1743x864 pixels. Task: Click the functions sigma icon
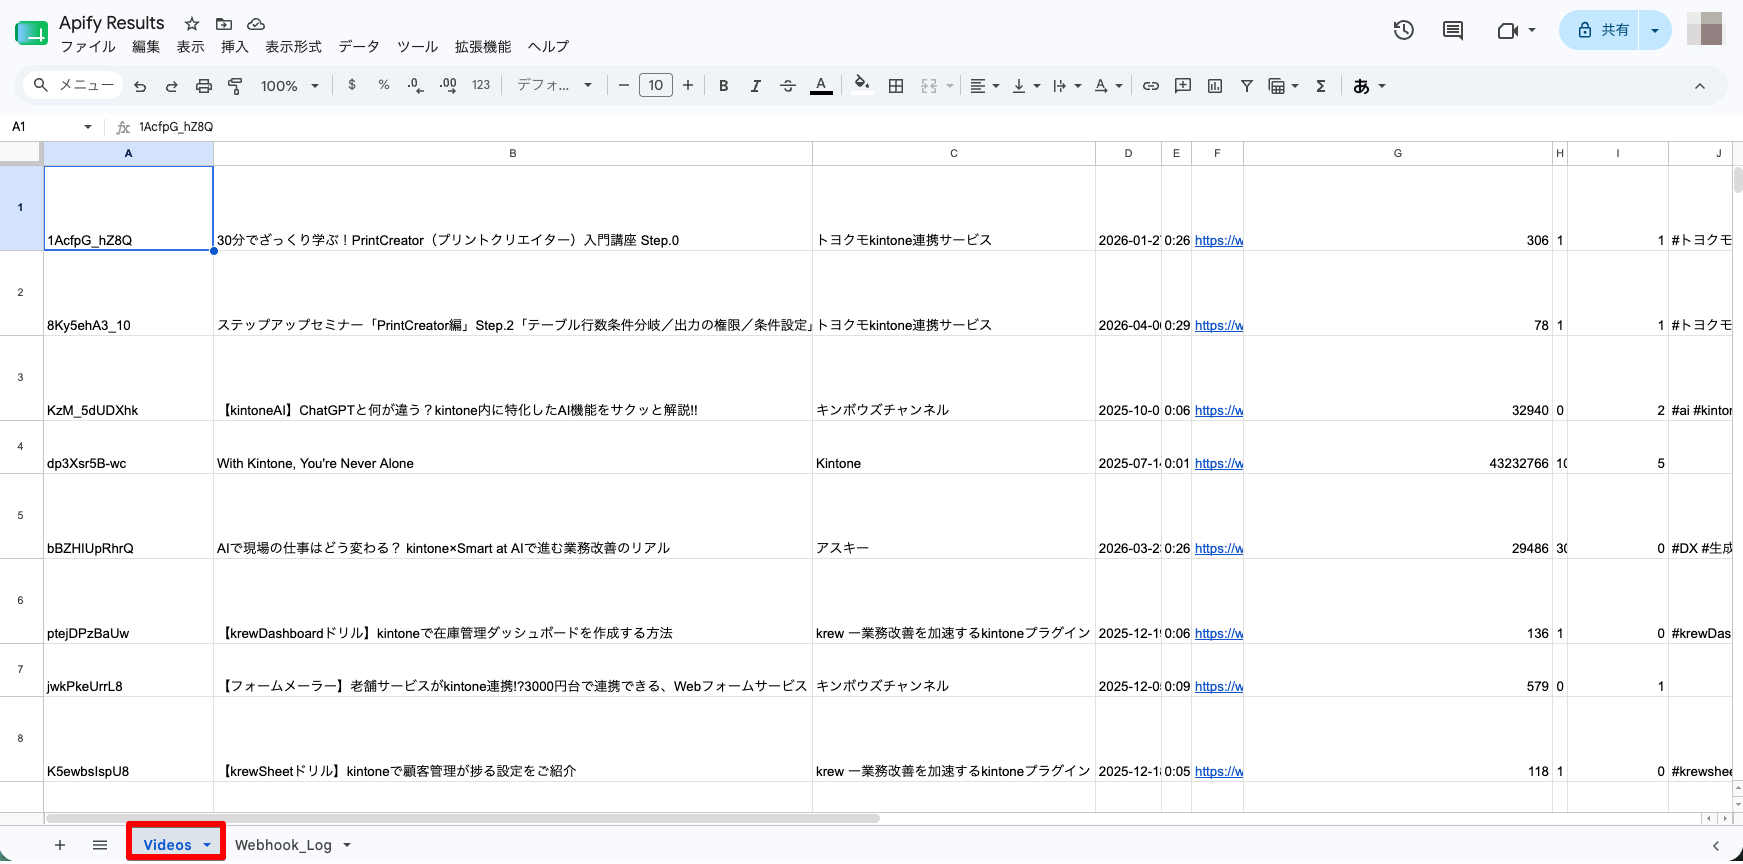tap(1321, 86)
